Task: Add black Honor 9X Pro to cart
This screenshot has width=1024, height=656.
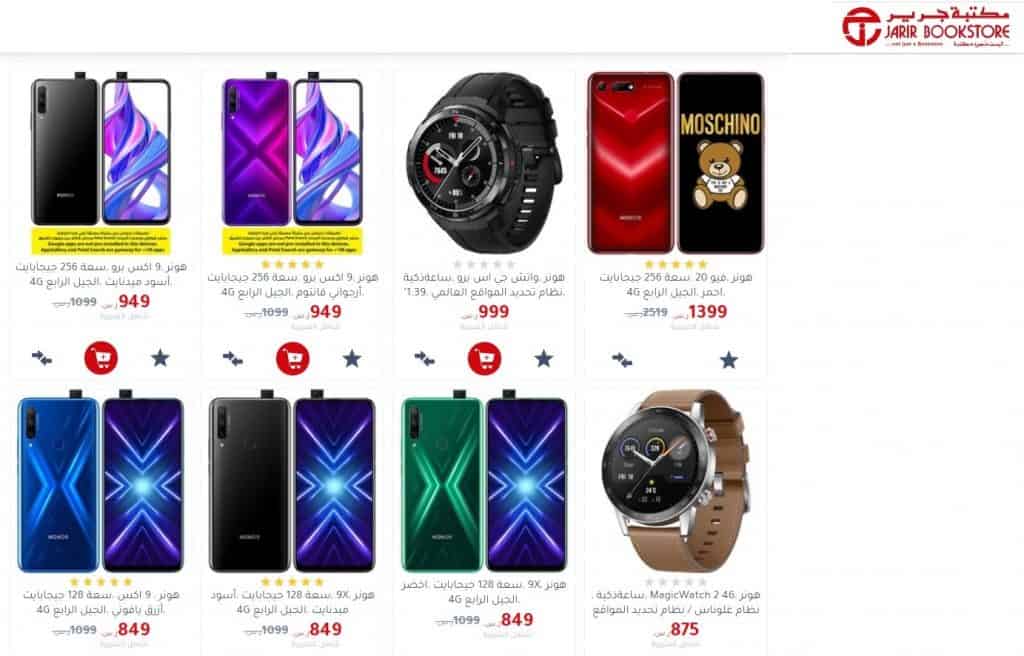Action: (101, 358)
